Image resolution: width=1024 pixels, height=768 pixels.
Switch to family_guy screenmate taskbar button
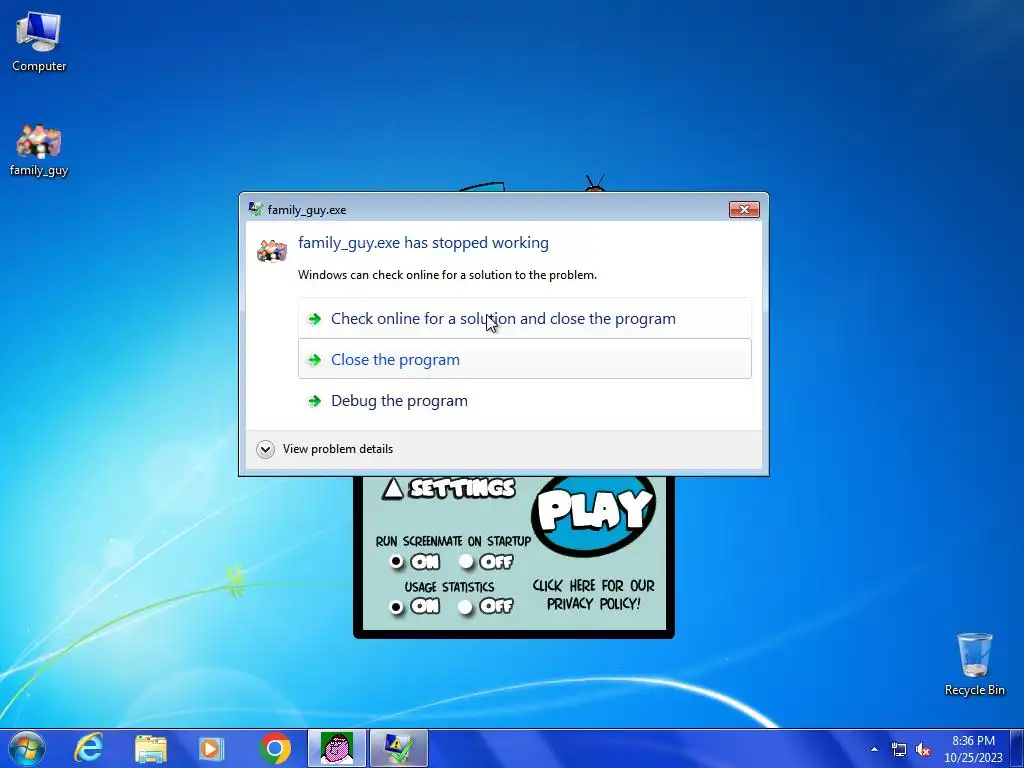tap(337, 748)
